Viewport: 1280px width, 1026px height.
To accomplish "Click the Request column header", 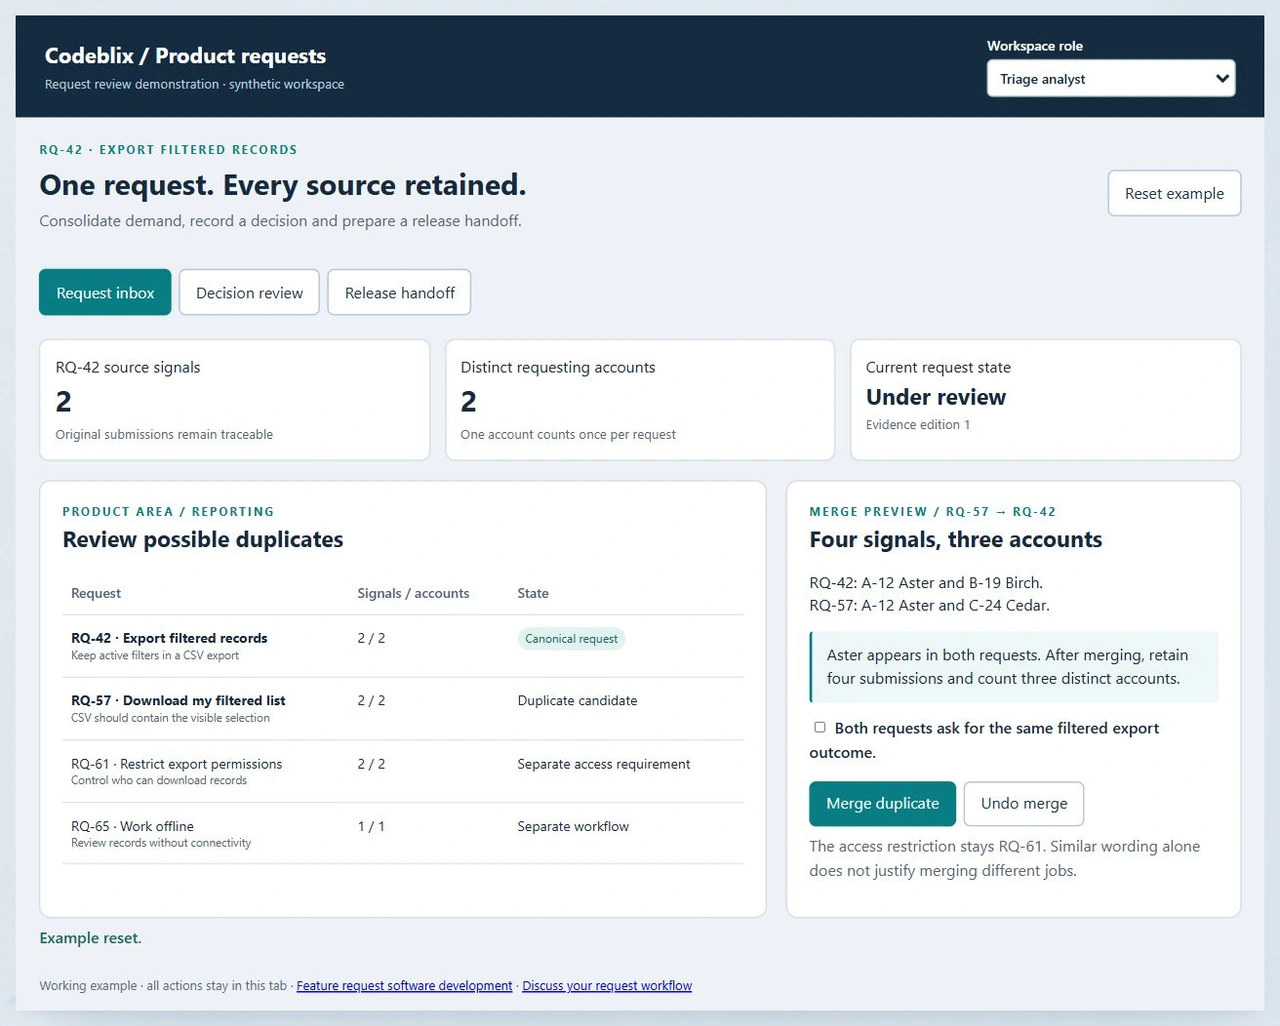I will point(96,593).
